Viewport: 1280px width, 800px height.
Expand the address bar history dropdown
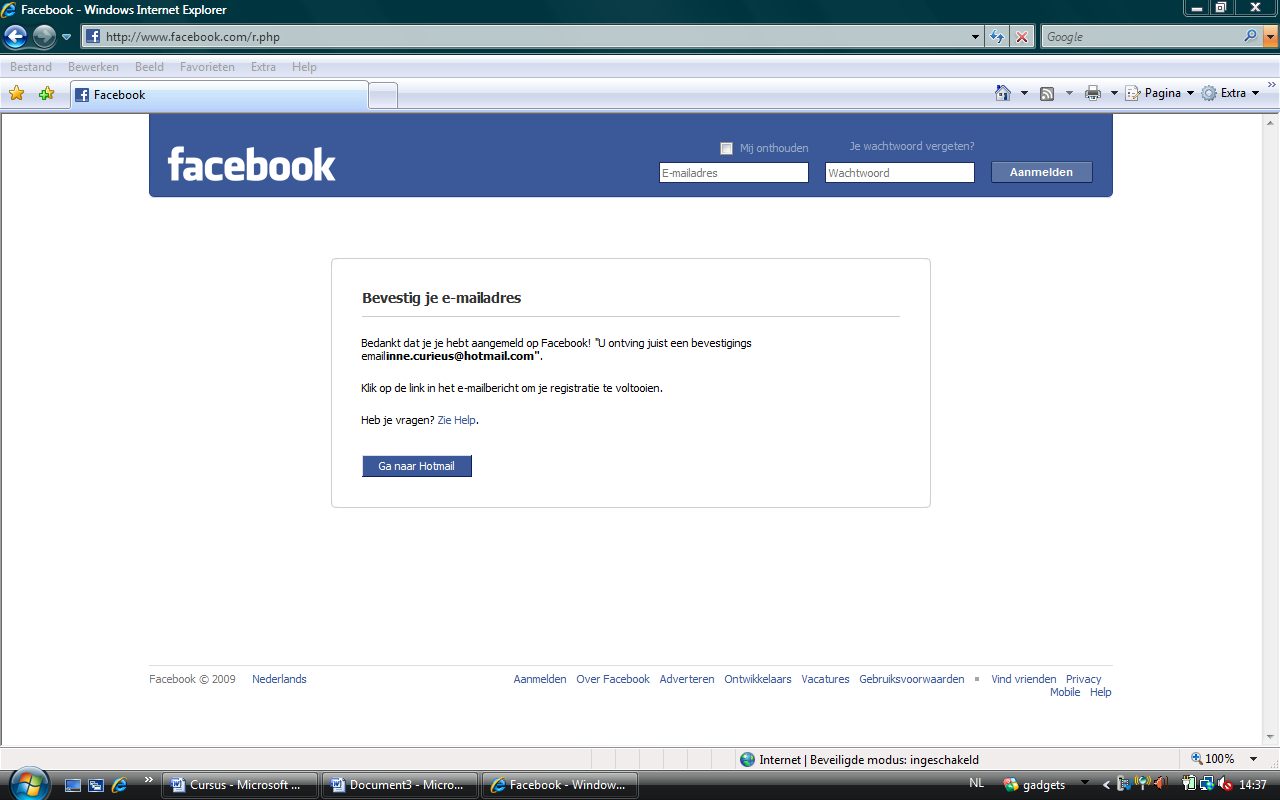coord(977,37)
